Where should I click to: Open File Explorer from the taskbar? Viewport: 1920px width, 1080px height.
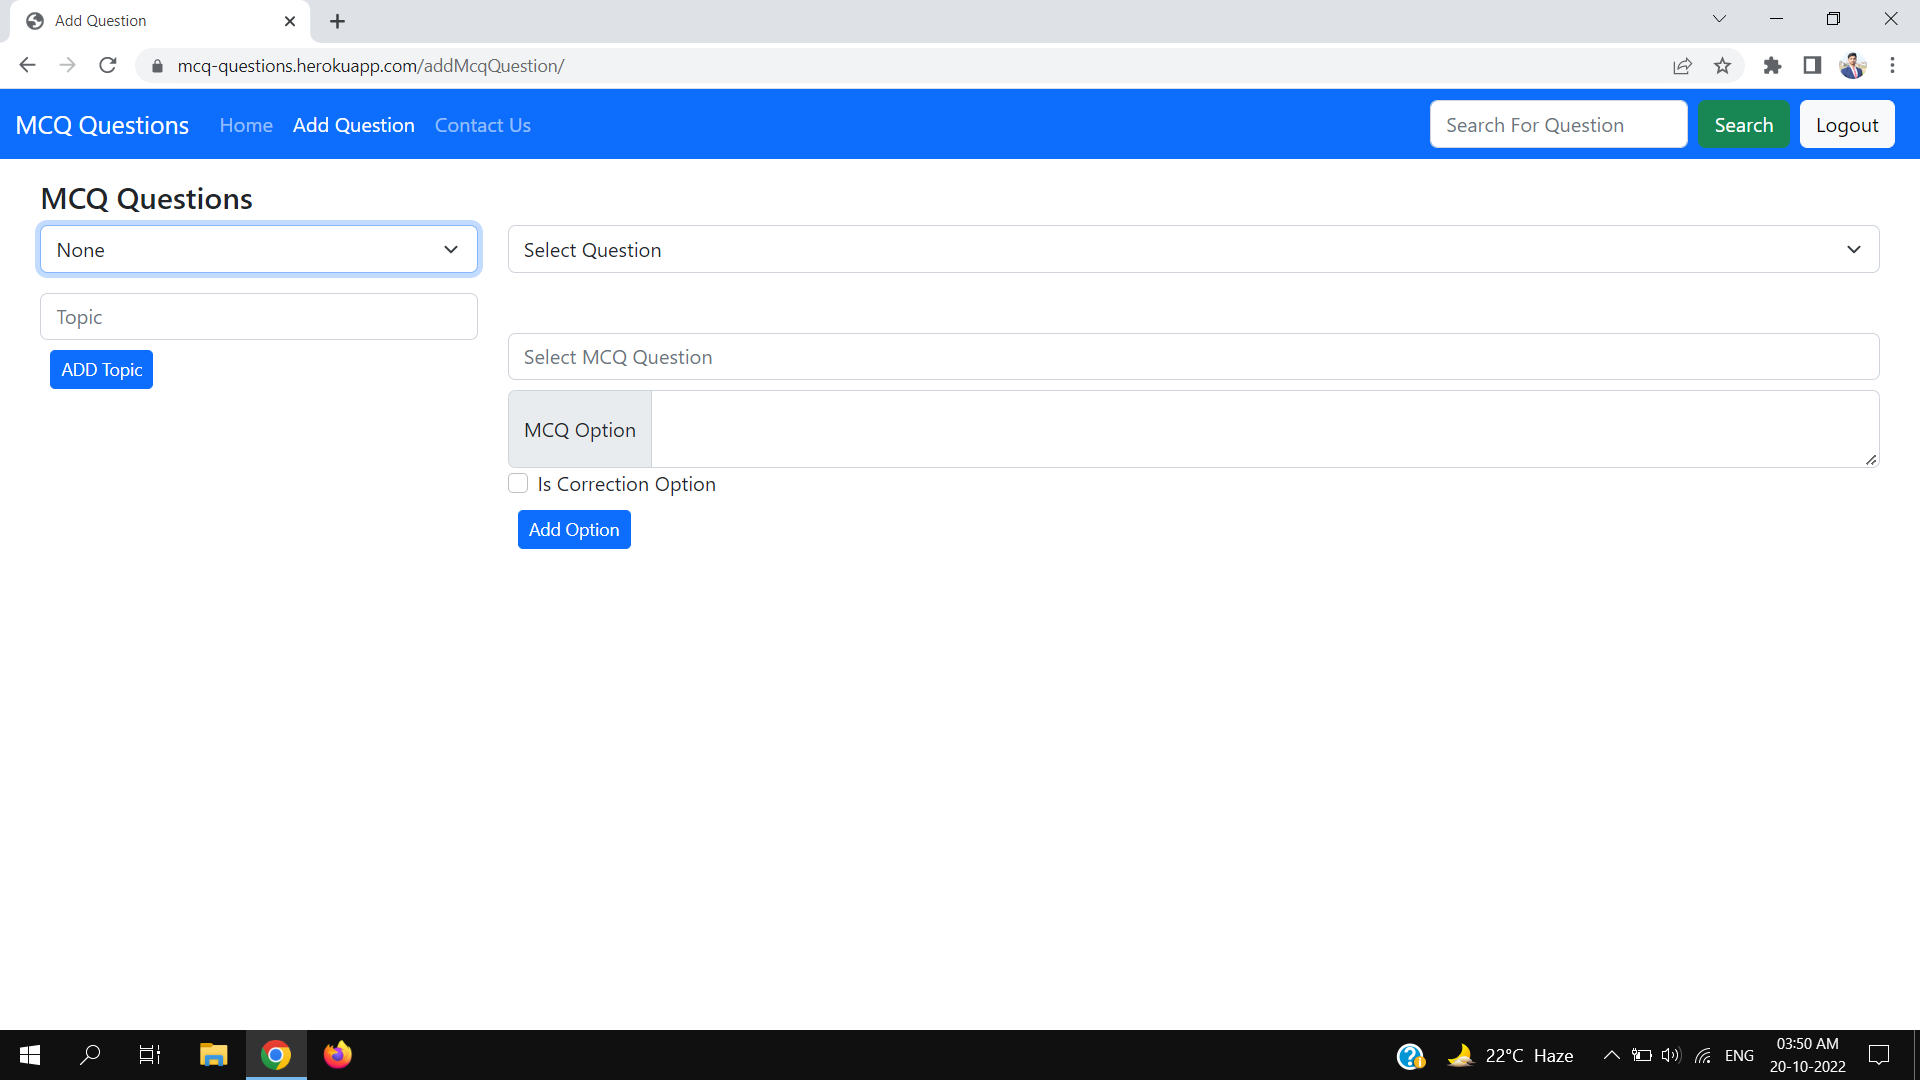[x=213, y=1055]
